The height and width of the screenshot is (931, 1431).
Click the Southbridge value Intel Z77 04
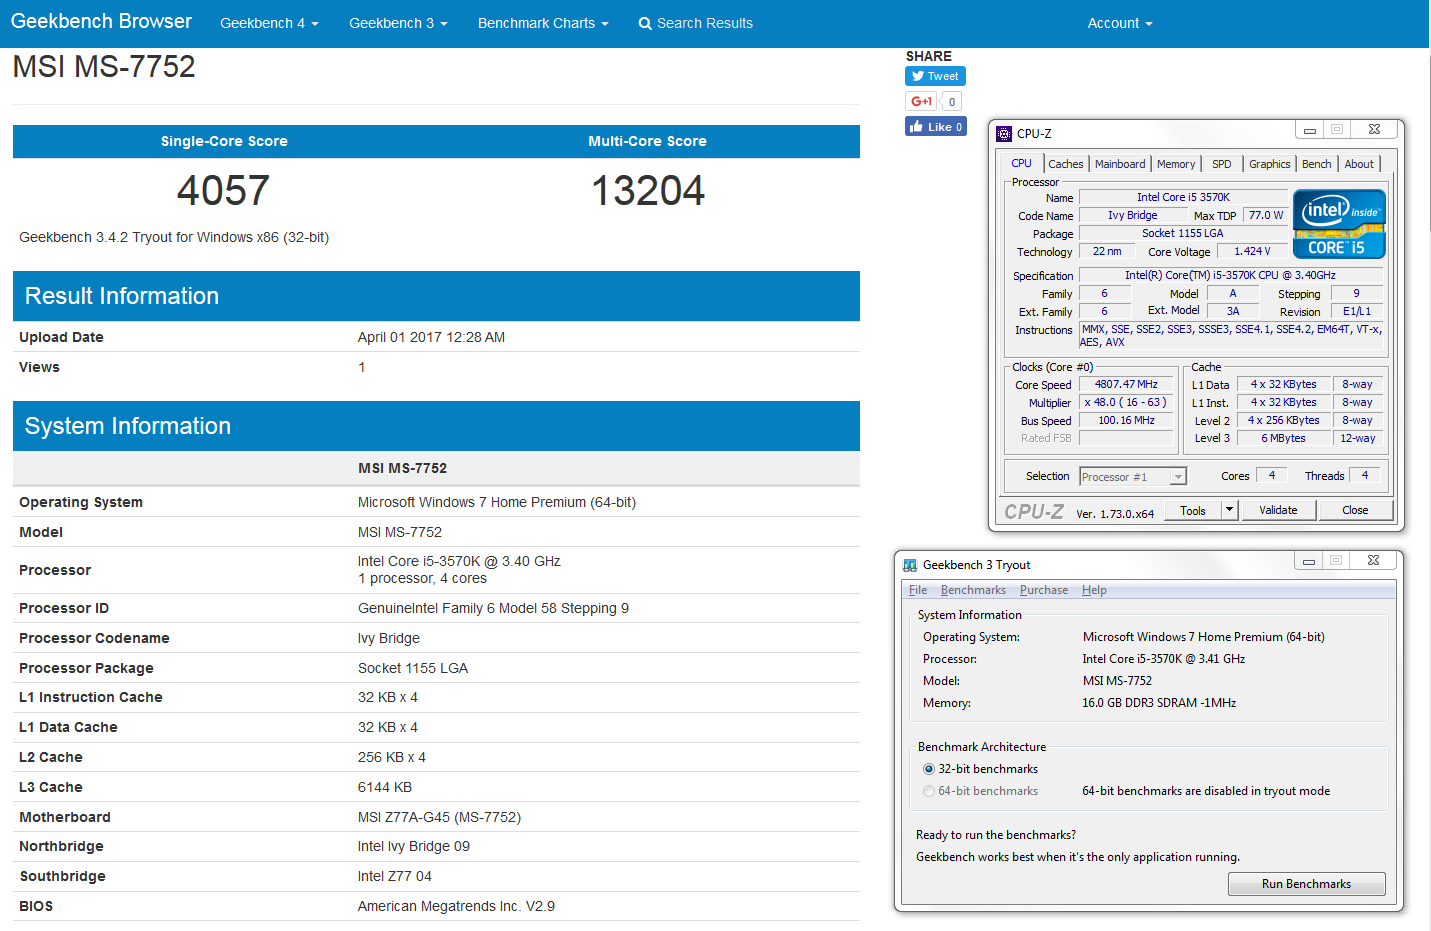(x=395, y=876)
